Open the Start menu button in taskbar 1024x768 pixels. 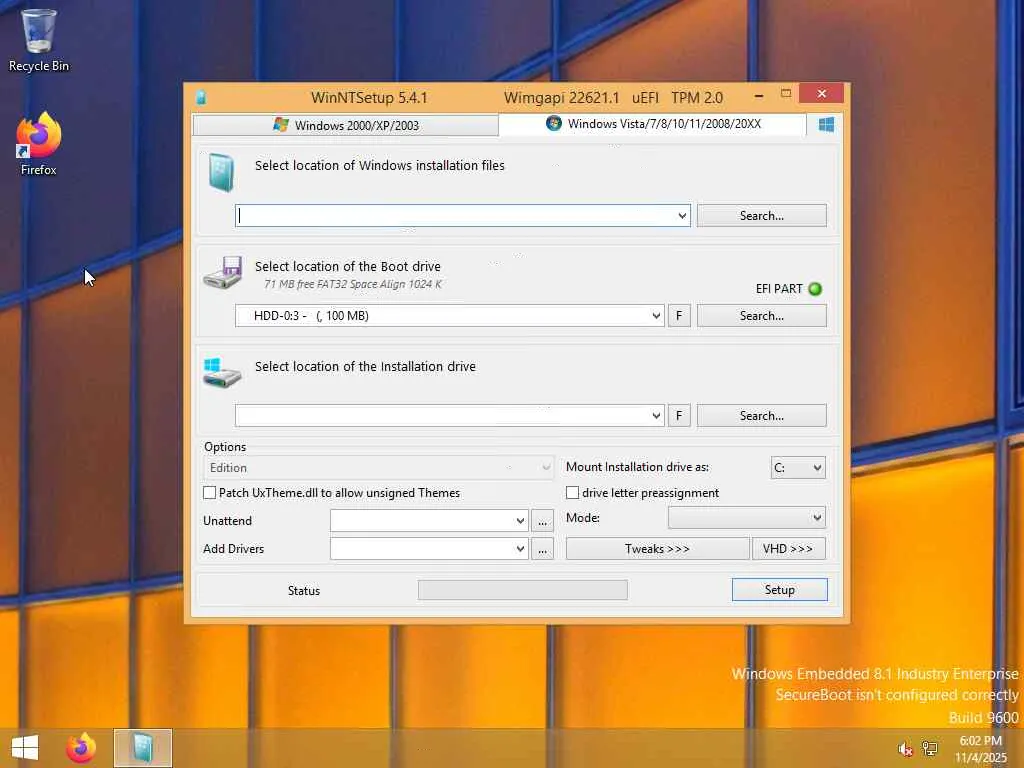(25, 748)
